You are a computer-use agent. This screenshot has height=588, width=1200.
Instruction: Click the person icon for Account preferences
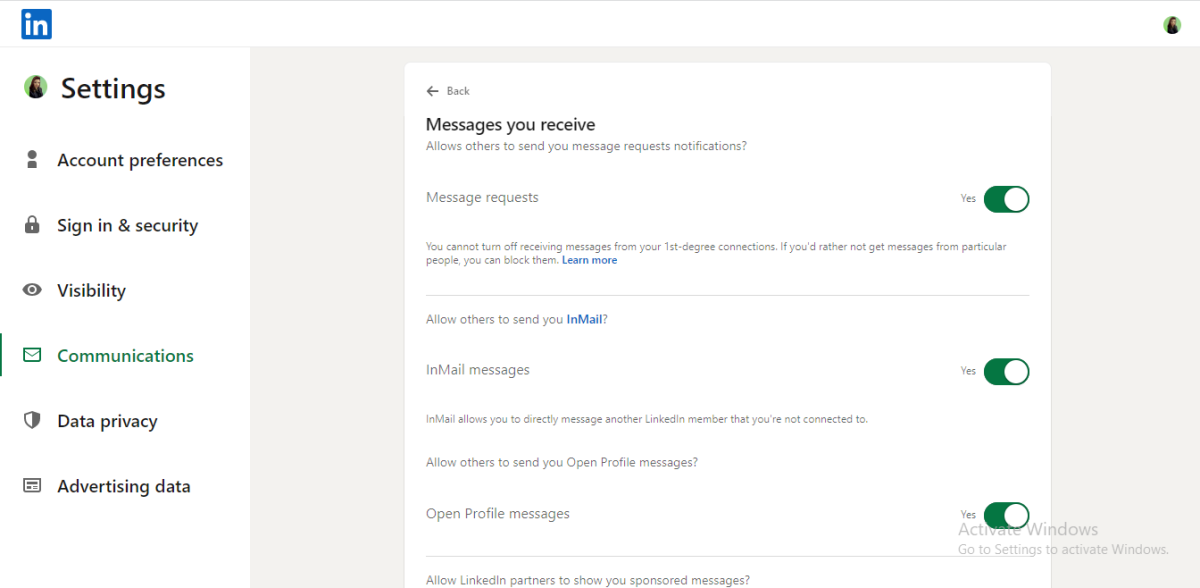(33, 160)
